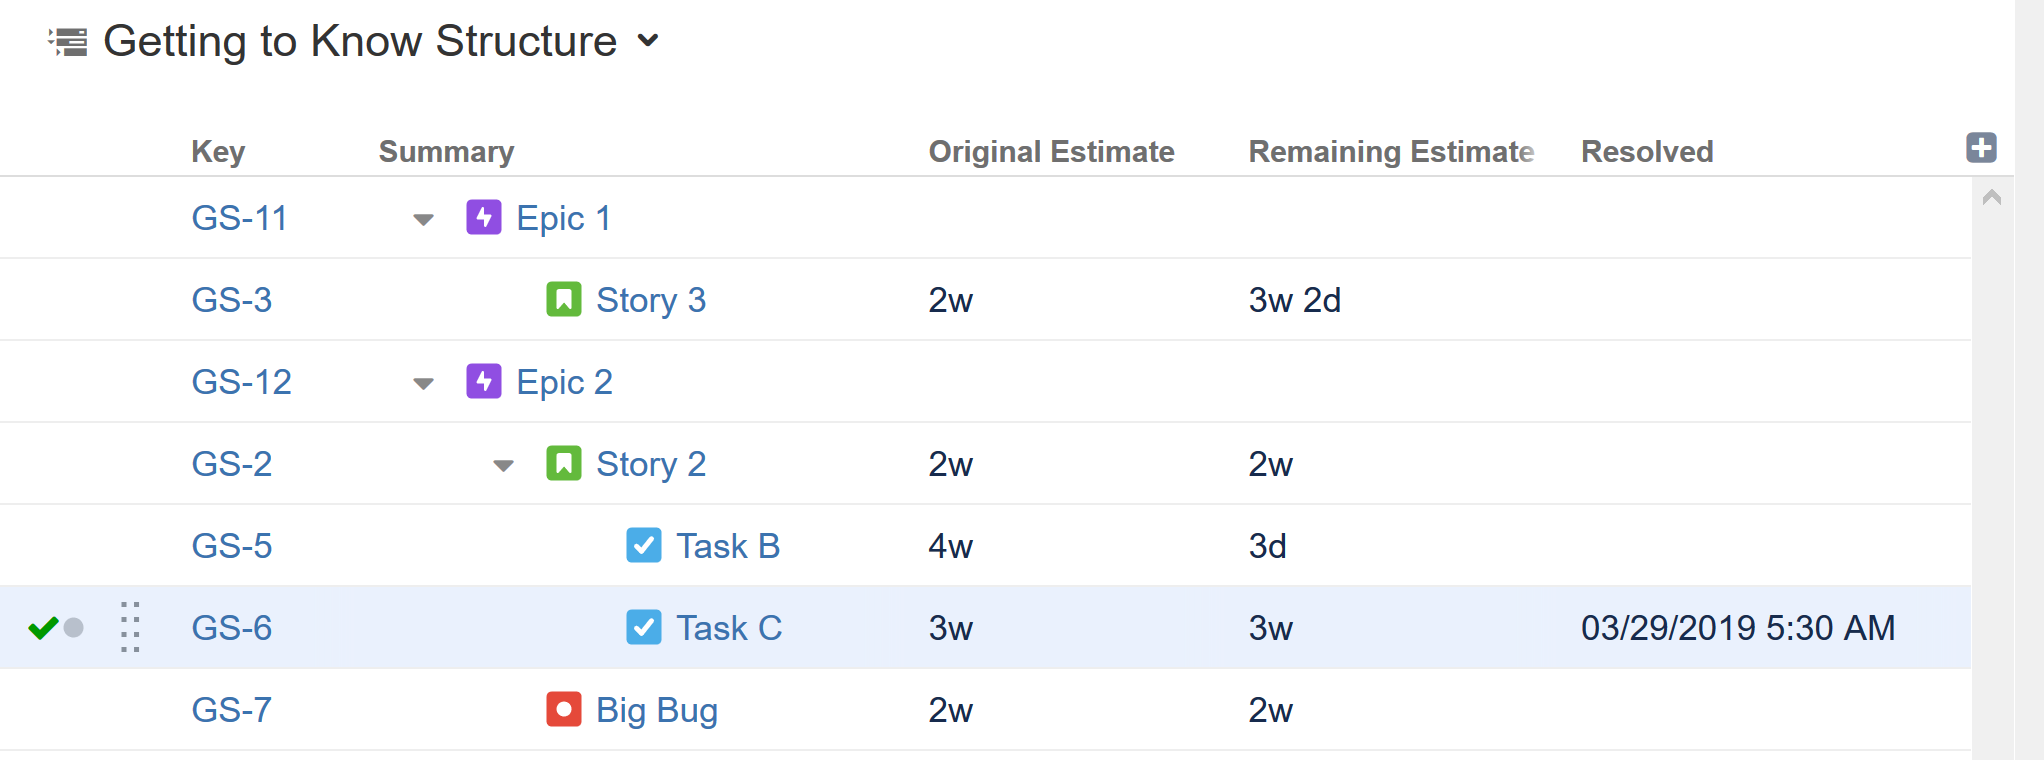The width and height of the screenshot is (2044, 760).
Task: Click the drag handle on the GS-6 row
Action: click(x=128, y=627)
